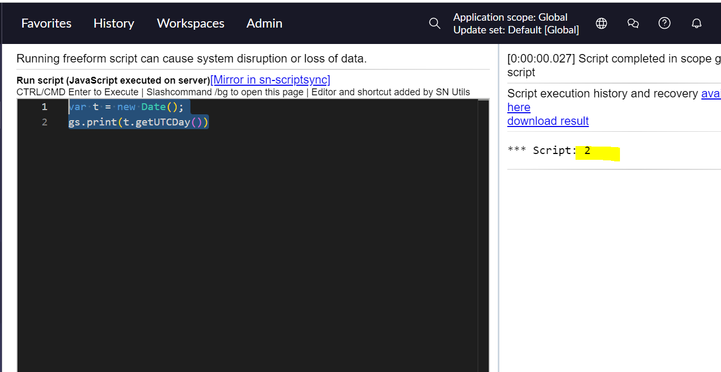
Task: Click code line 1 'var t = new Date();'
Action: tap(126, 107)
